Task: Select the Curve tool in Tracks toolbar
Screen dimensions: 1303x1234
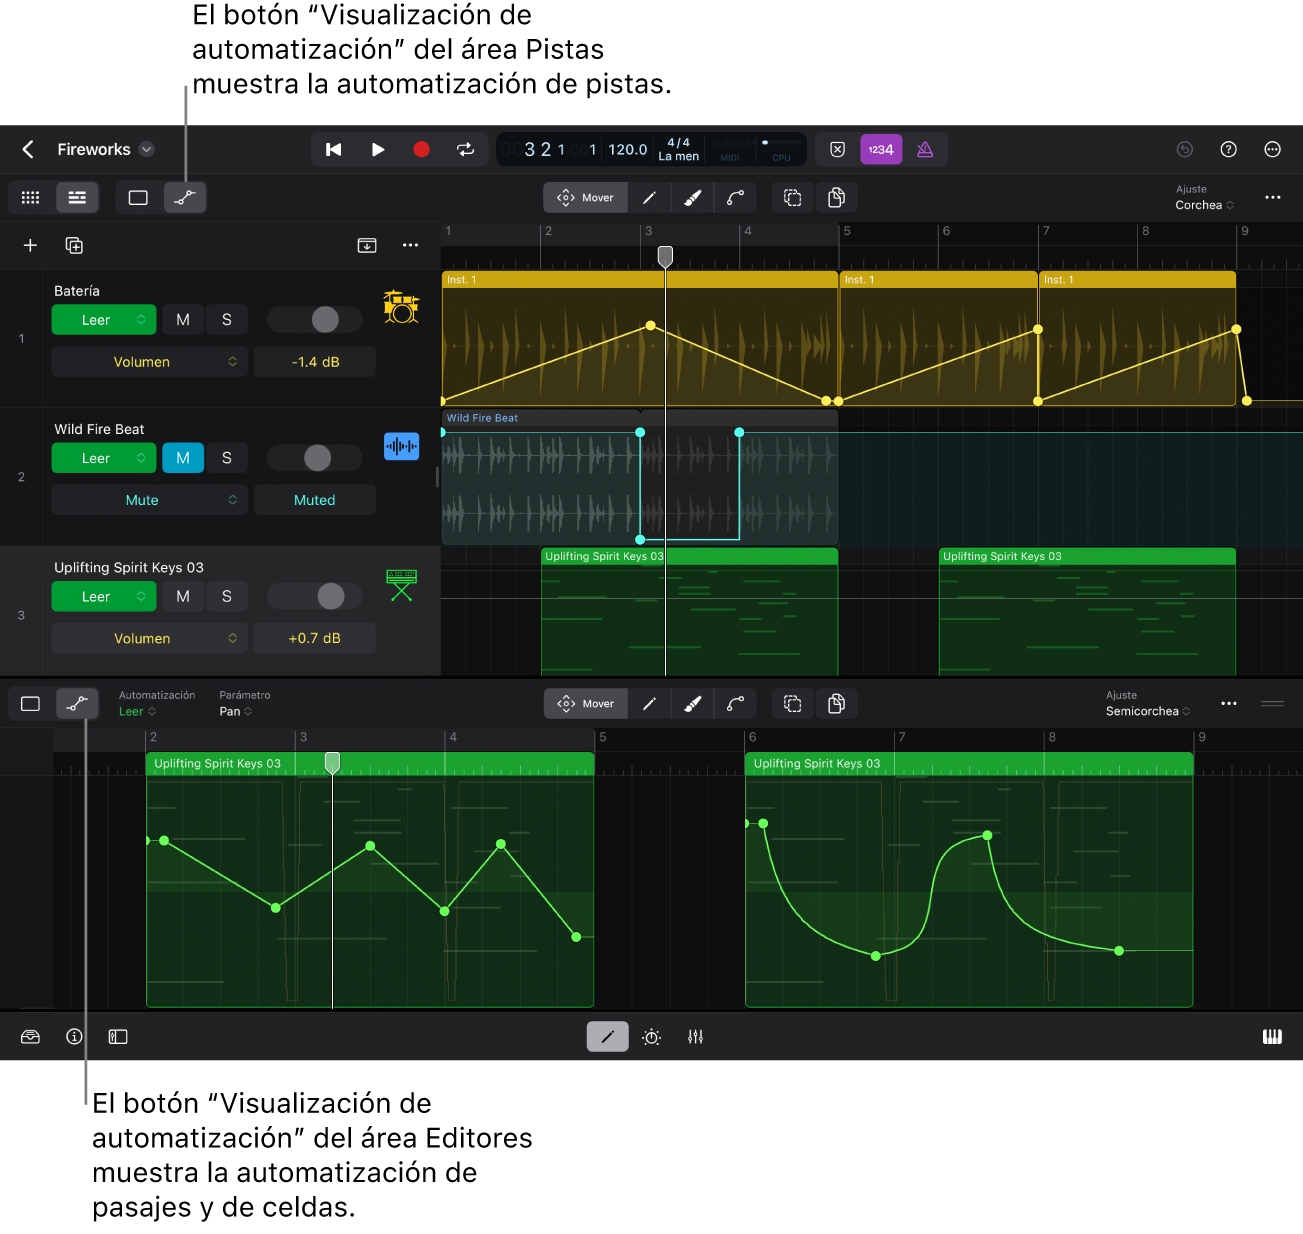Action: point(735,197)
